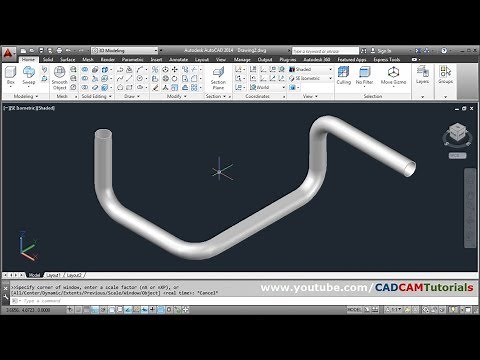Click the search keyword input field
Image resolution: width=480 pixels, height=360 pixels.
pyautogui.click(x=325, y=51)
